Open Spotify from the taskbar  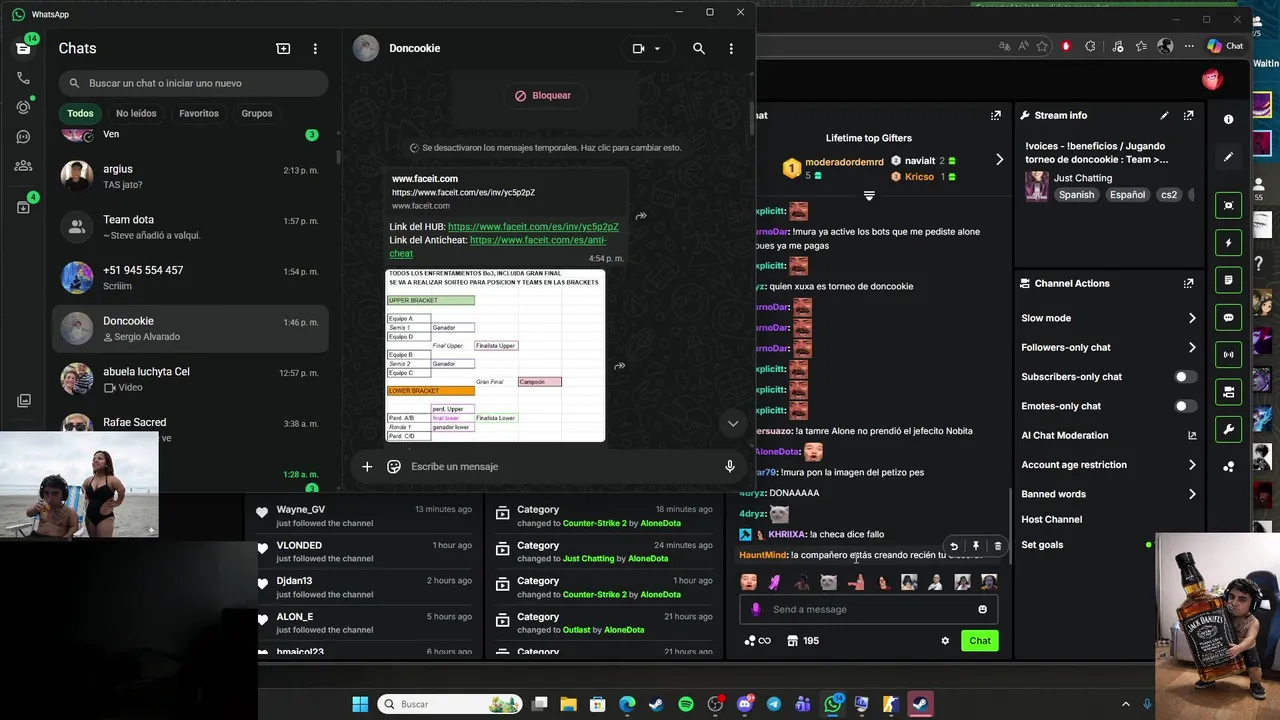point(686,704)
